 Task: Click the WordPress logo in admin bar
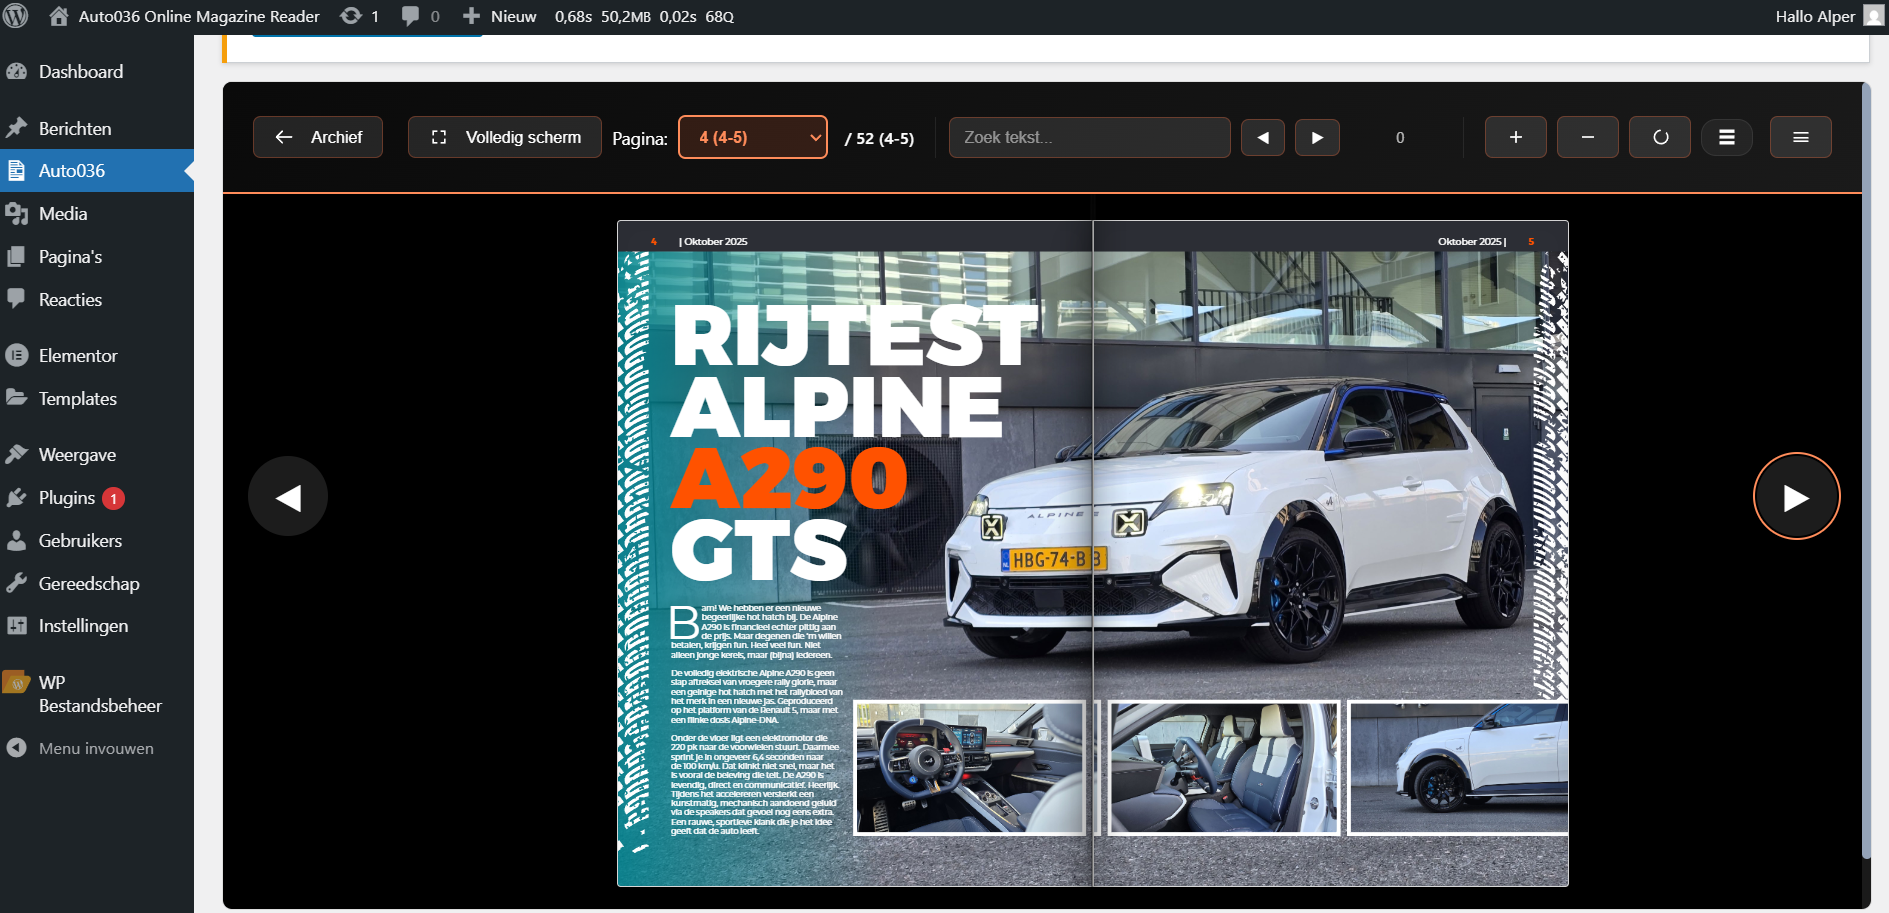16,16
